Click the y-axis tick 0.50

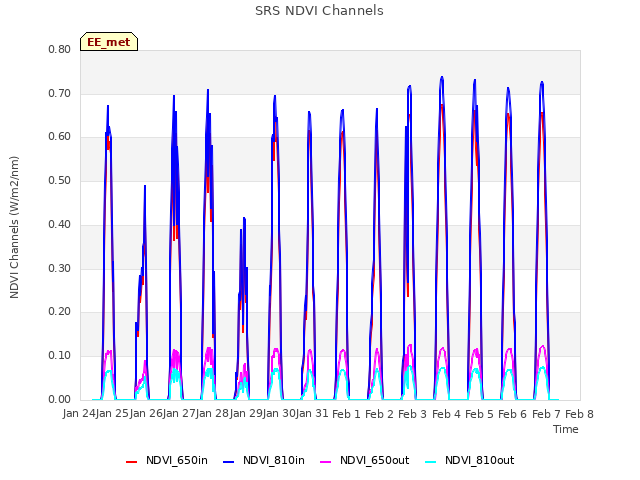60,180
